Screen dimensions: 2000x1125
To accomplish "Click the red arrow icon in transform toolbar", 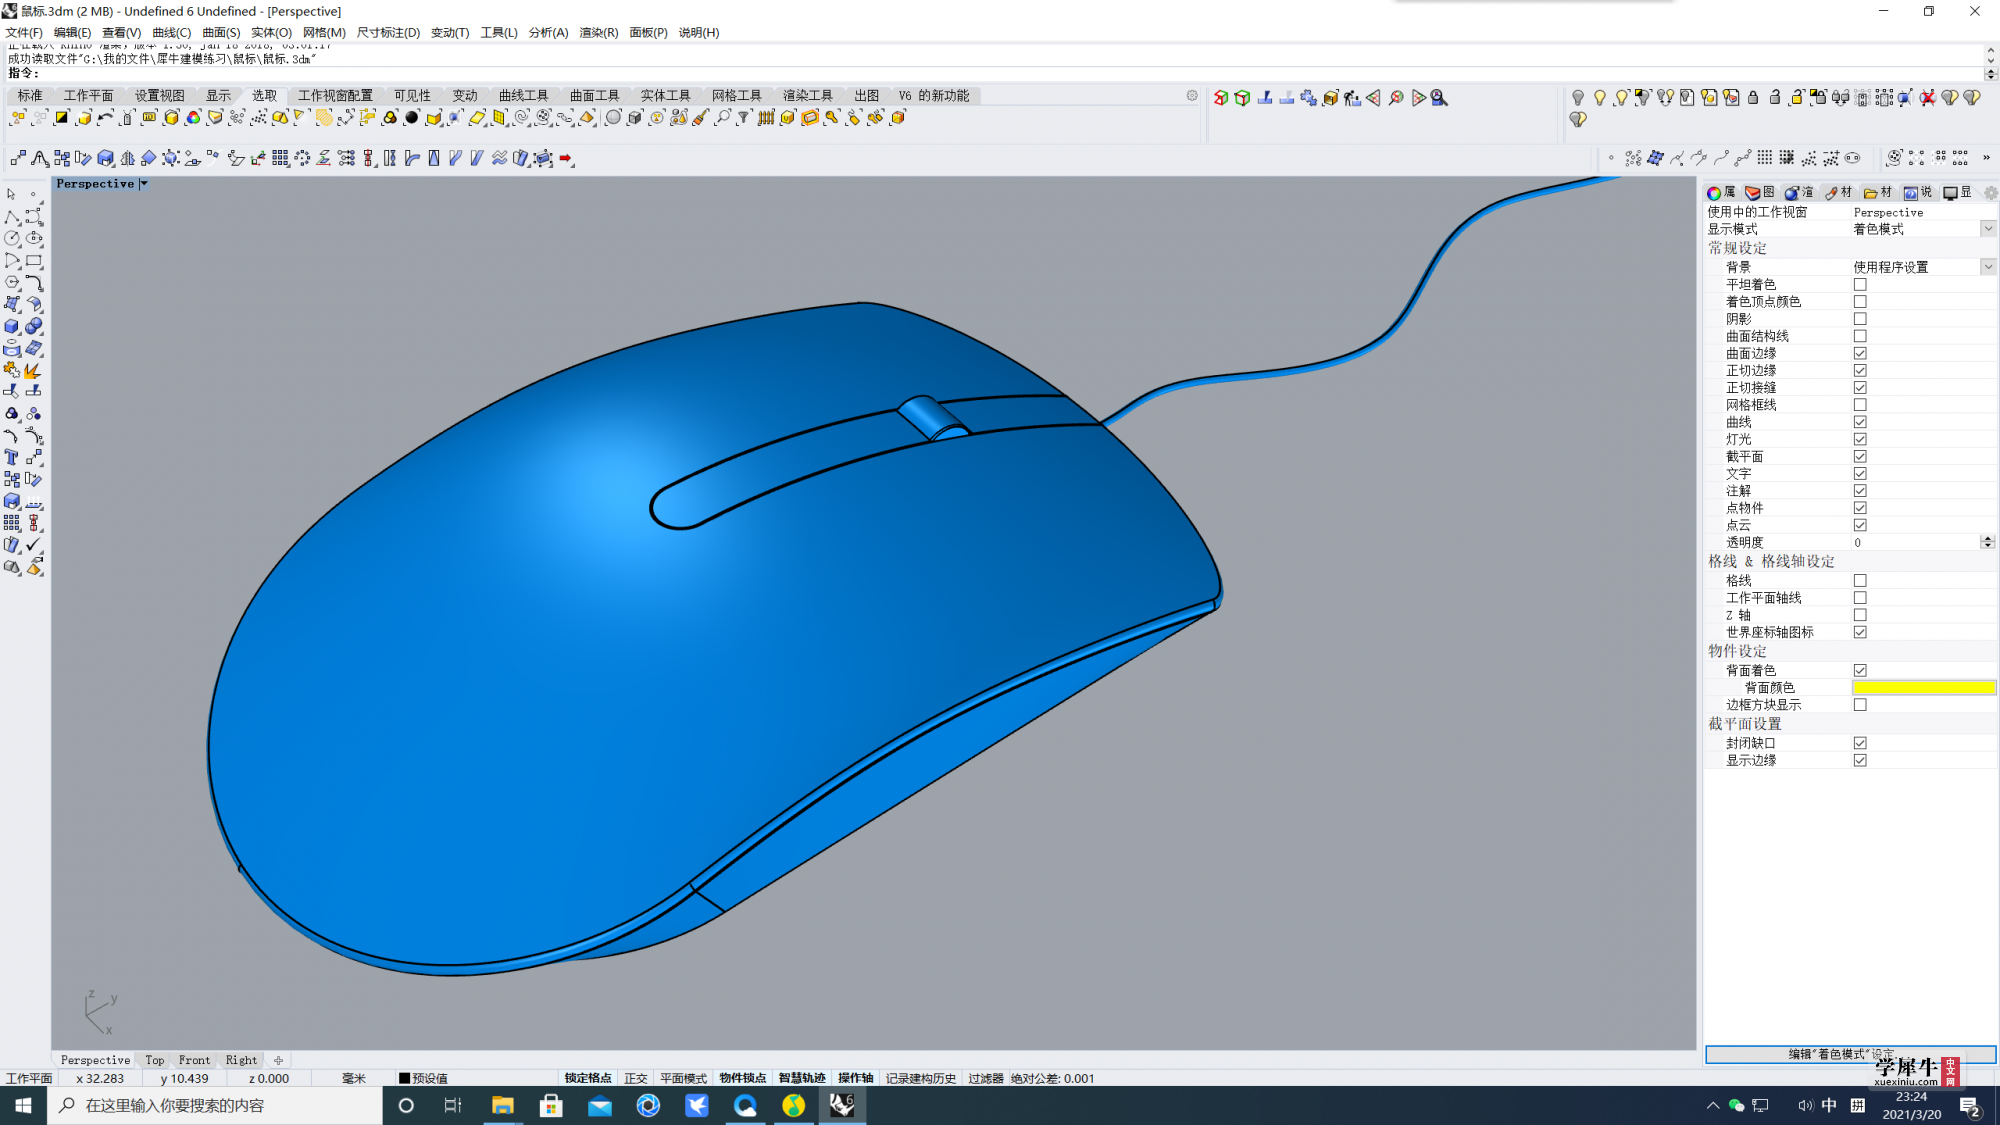I will click(x=566, y=159).
